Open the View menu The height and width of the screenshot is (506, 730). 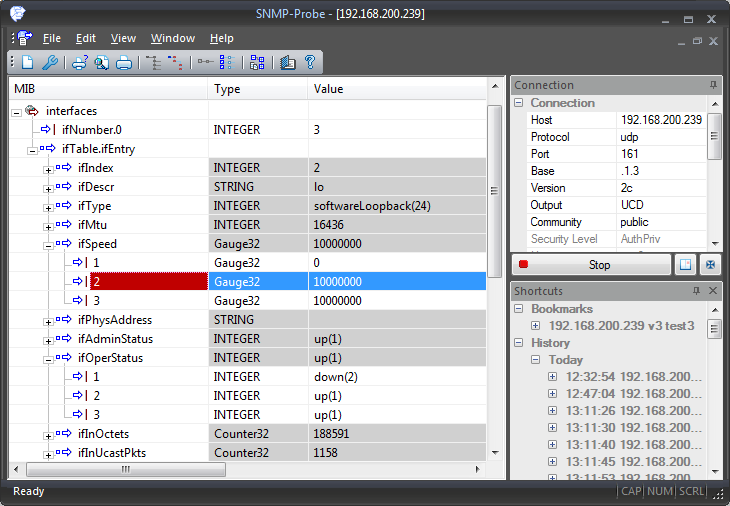[x=123, y=38]
